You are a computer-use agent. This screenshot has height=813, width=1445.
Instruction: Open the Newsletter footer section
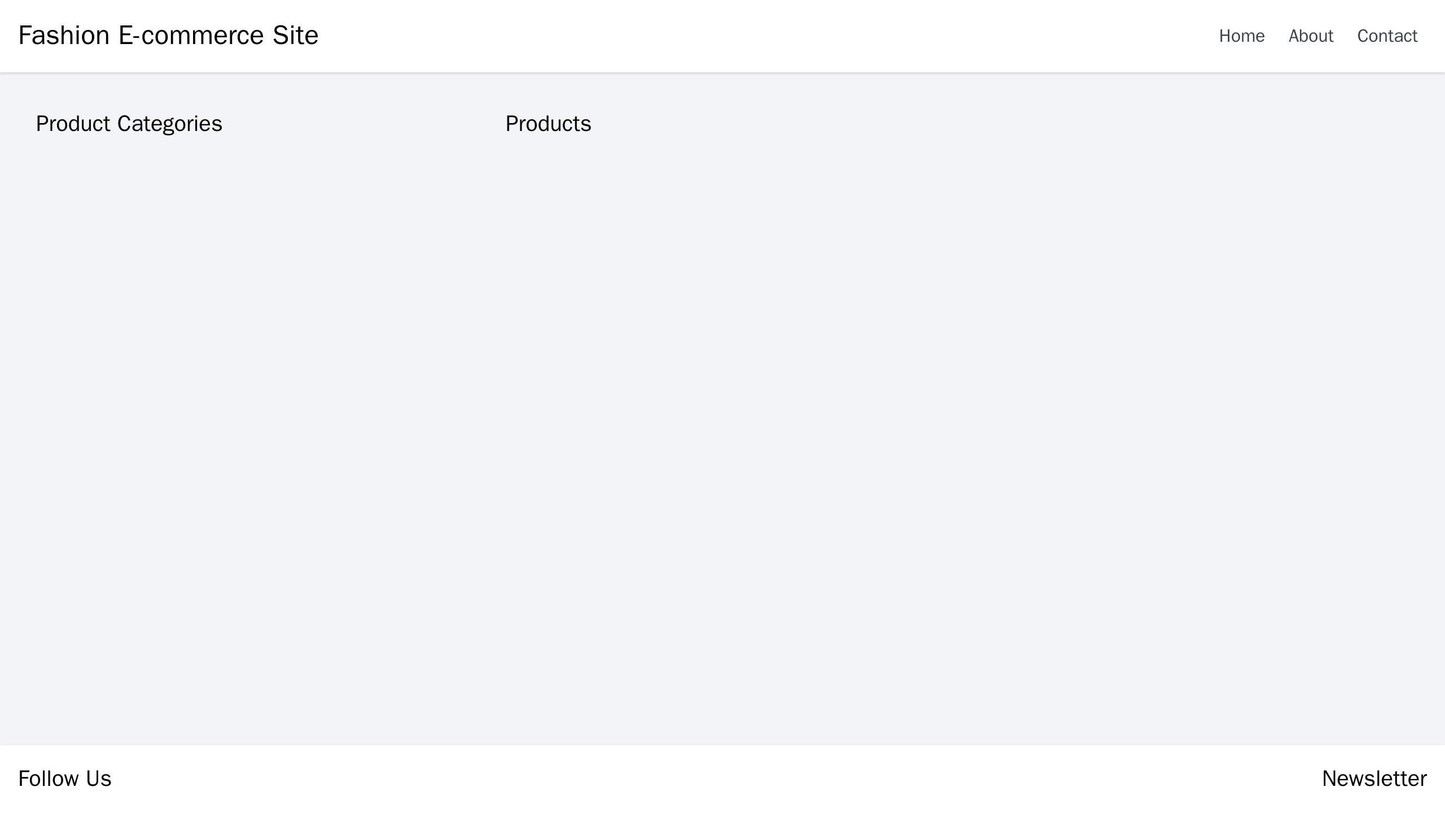[1374, 777]
